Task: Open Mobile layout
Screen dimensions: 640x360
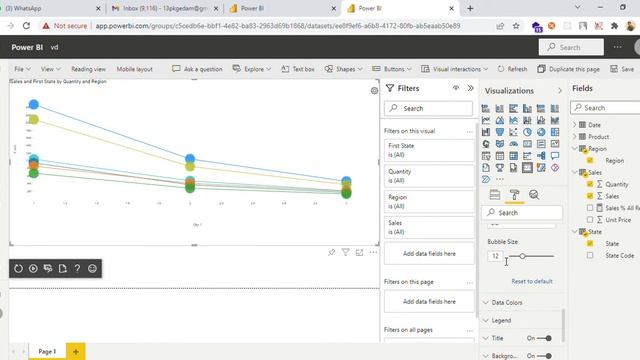Action: coord(134,69)
